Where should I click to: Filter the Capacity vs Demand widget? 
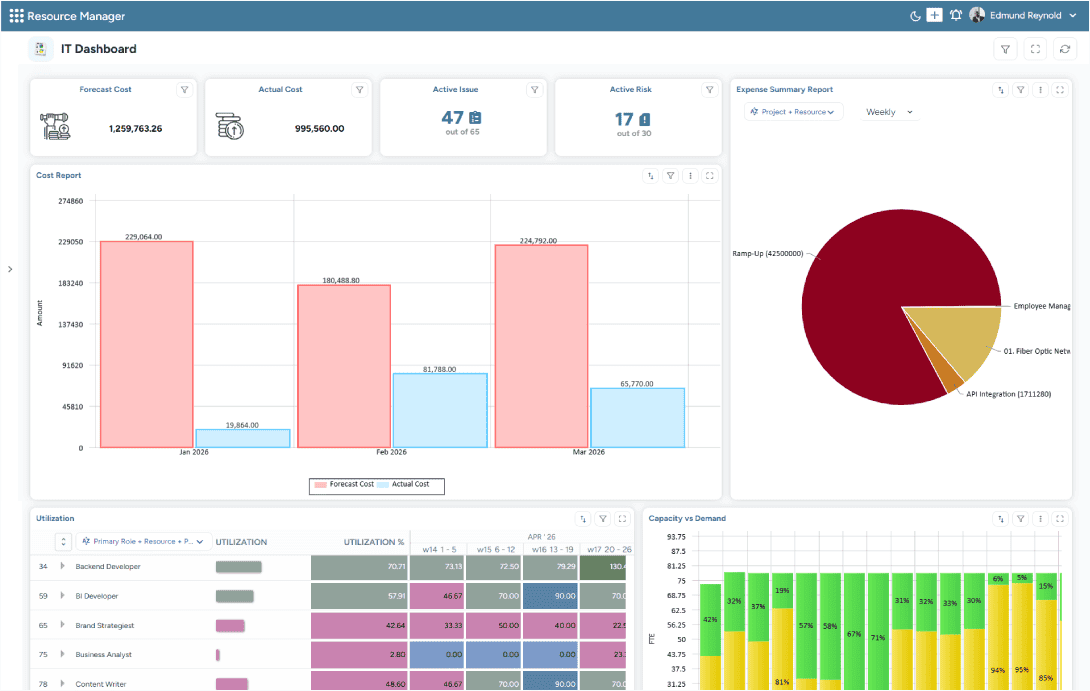click(1020, 519)
